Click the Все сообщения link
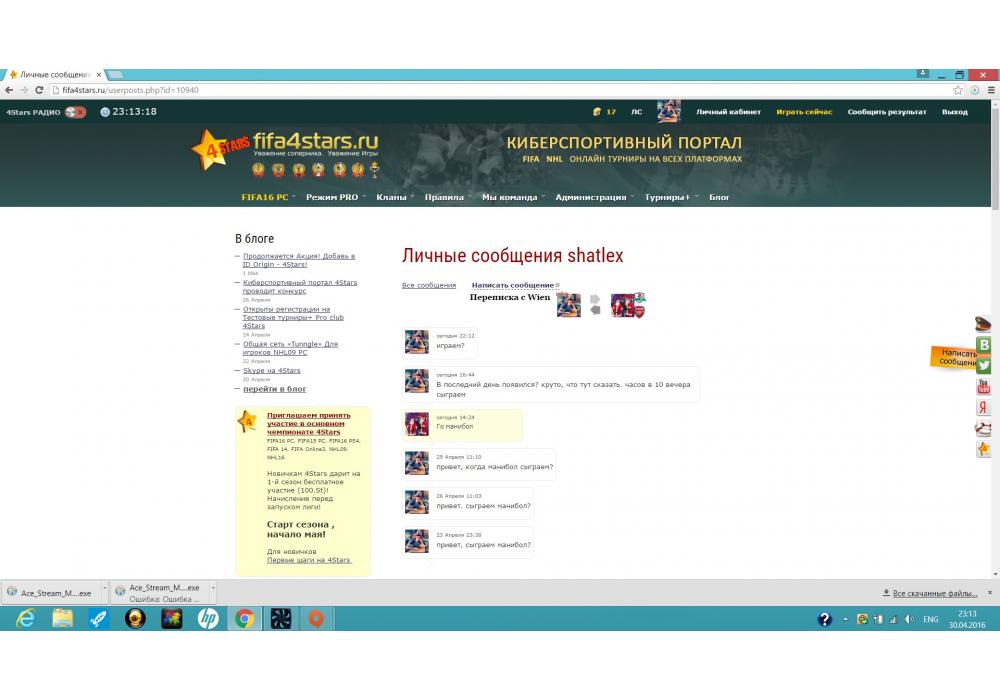 pos(428,286)
